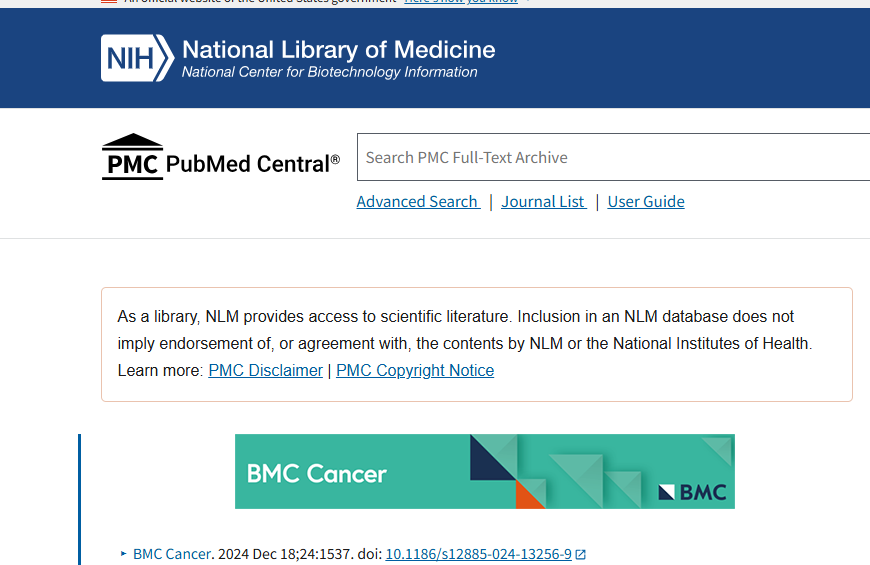Open Advanced Search
Viewport: 870px width, 565px height.
tap(417, 202)
